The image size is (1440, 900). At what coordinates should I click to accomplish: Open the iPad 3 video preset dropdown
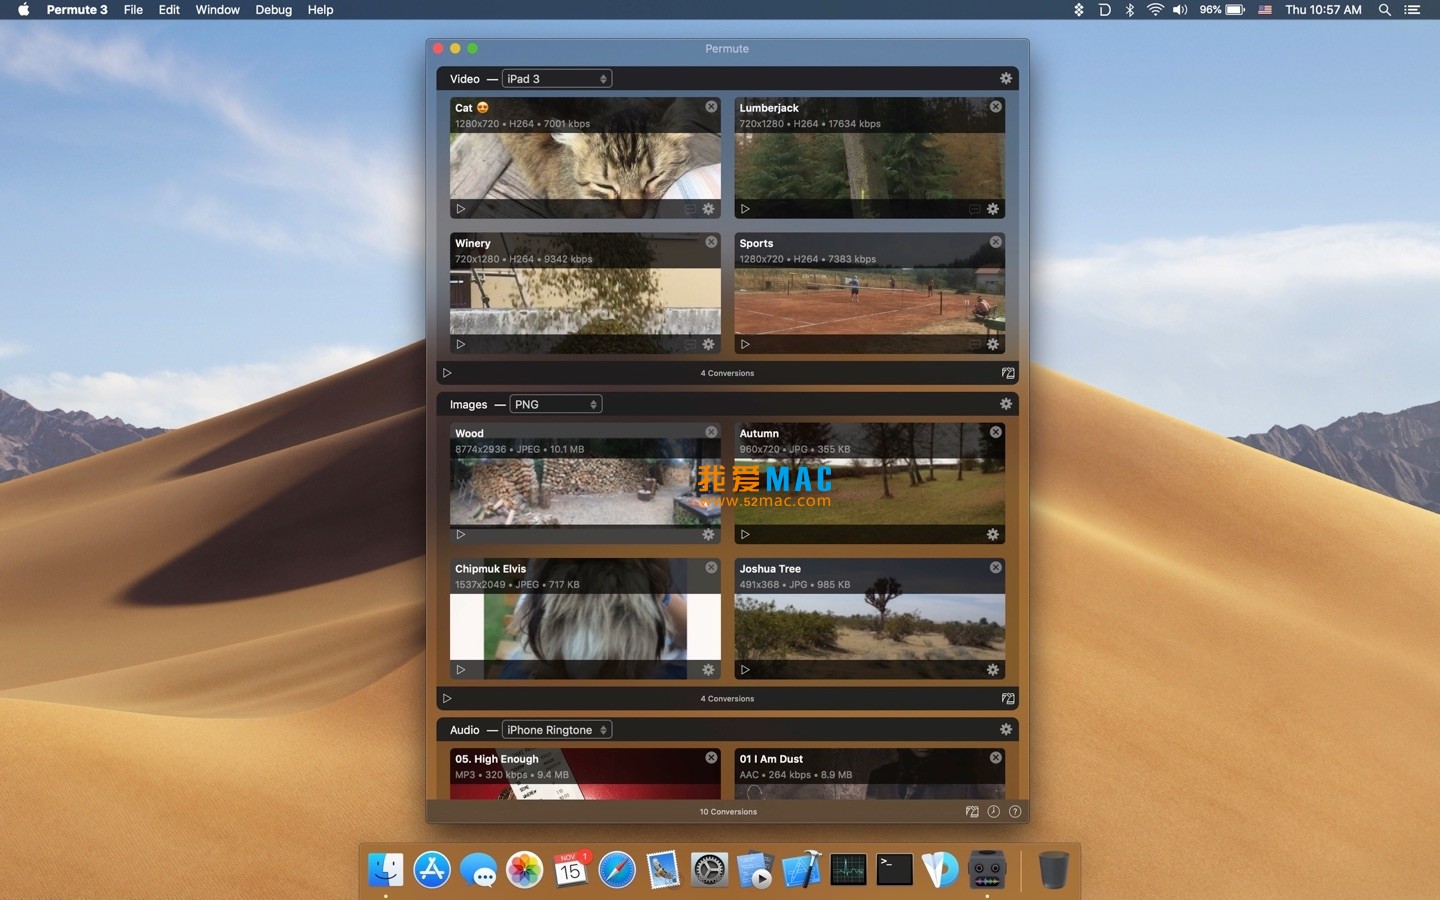point(557,78)
